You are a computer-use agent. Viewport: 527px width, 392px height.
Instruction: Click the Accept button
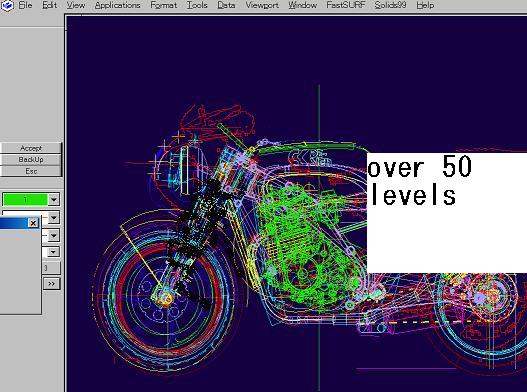click(31, 148)
